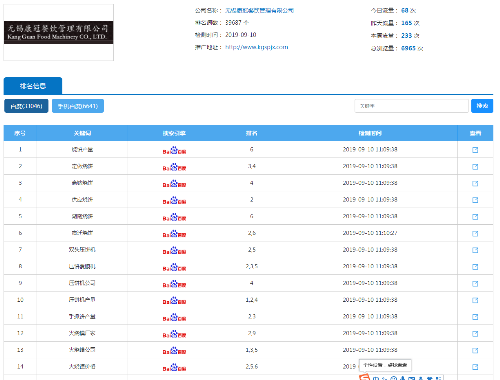Click the Baidu logo in row 1
500x380 pixels.
click(x=174, y=150)
